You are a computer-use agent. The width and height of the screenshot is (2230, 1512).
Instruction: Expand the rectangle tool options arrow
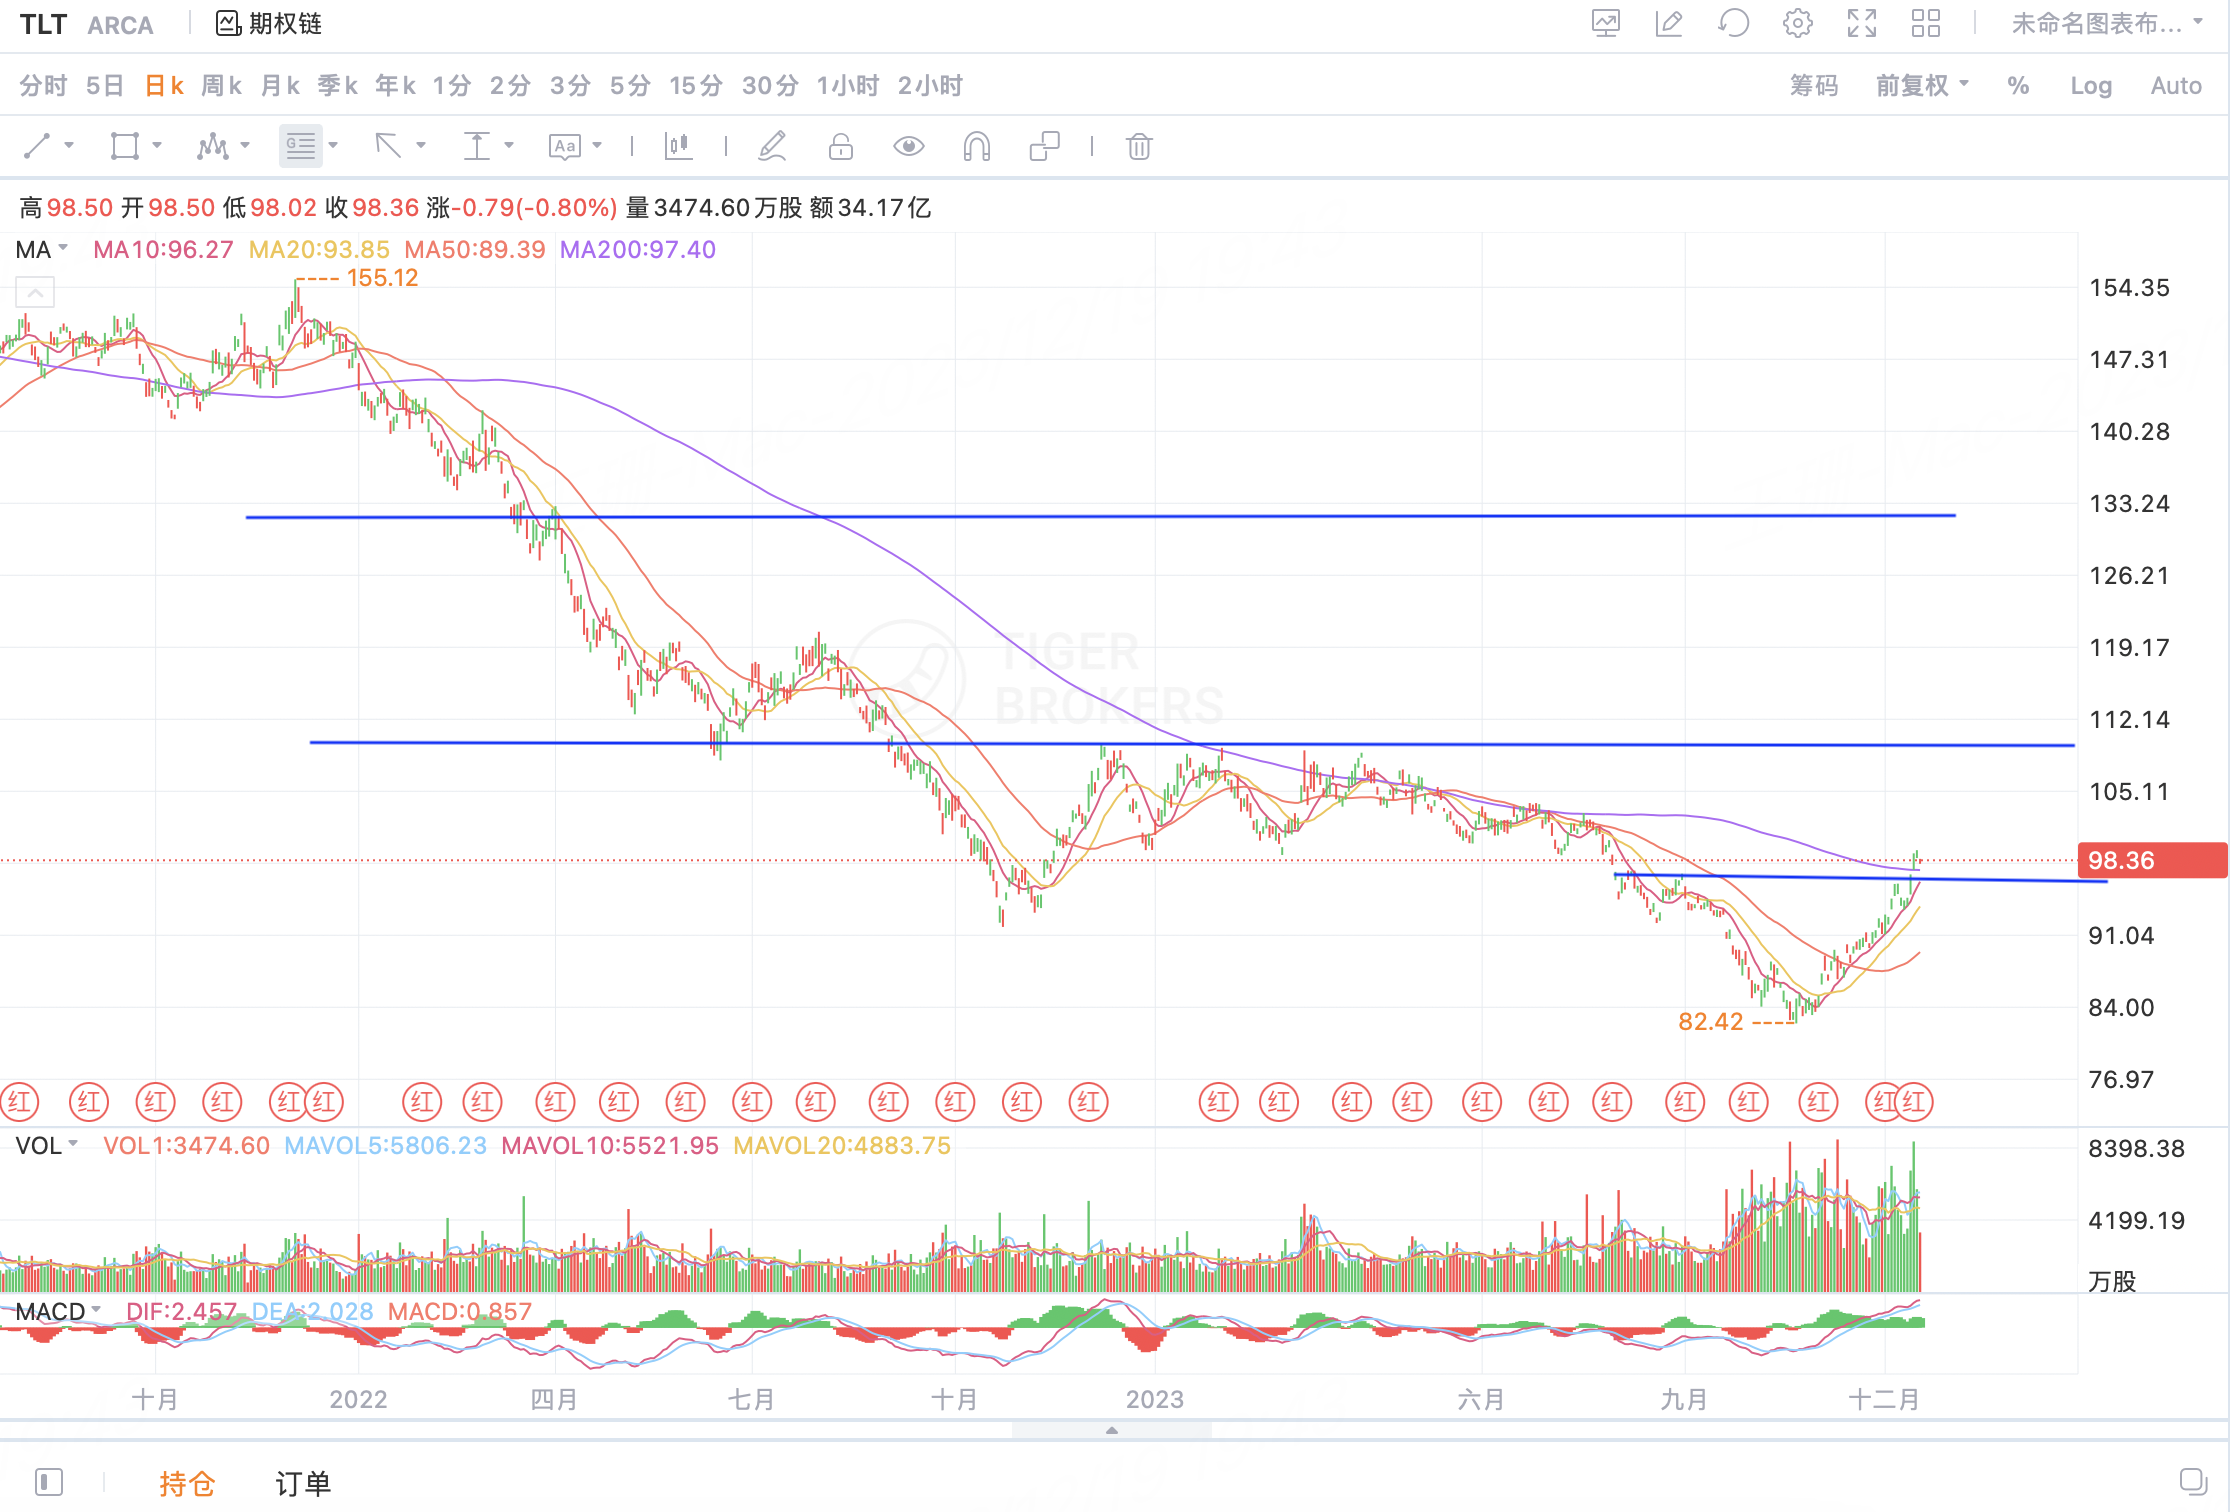pyautogui.click(x=157, y=146)
